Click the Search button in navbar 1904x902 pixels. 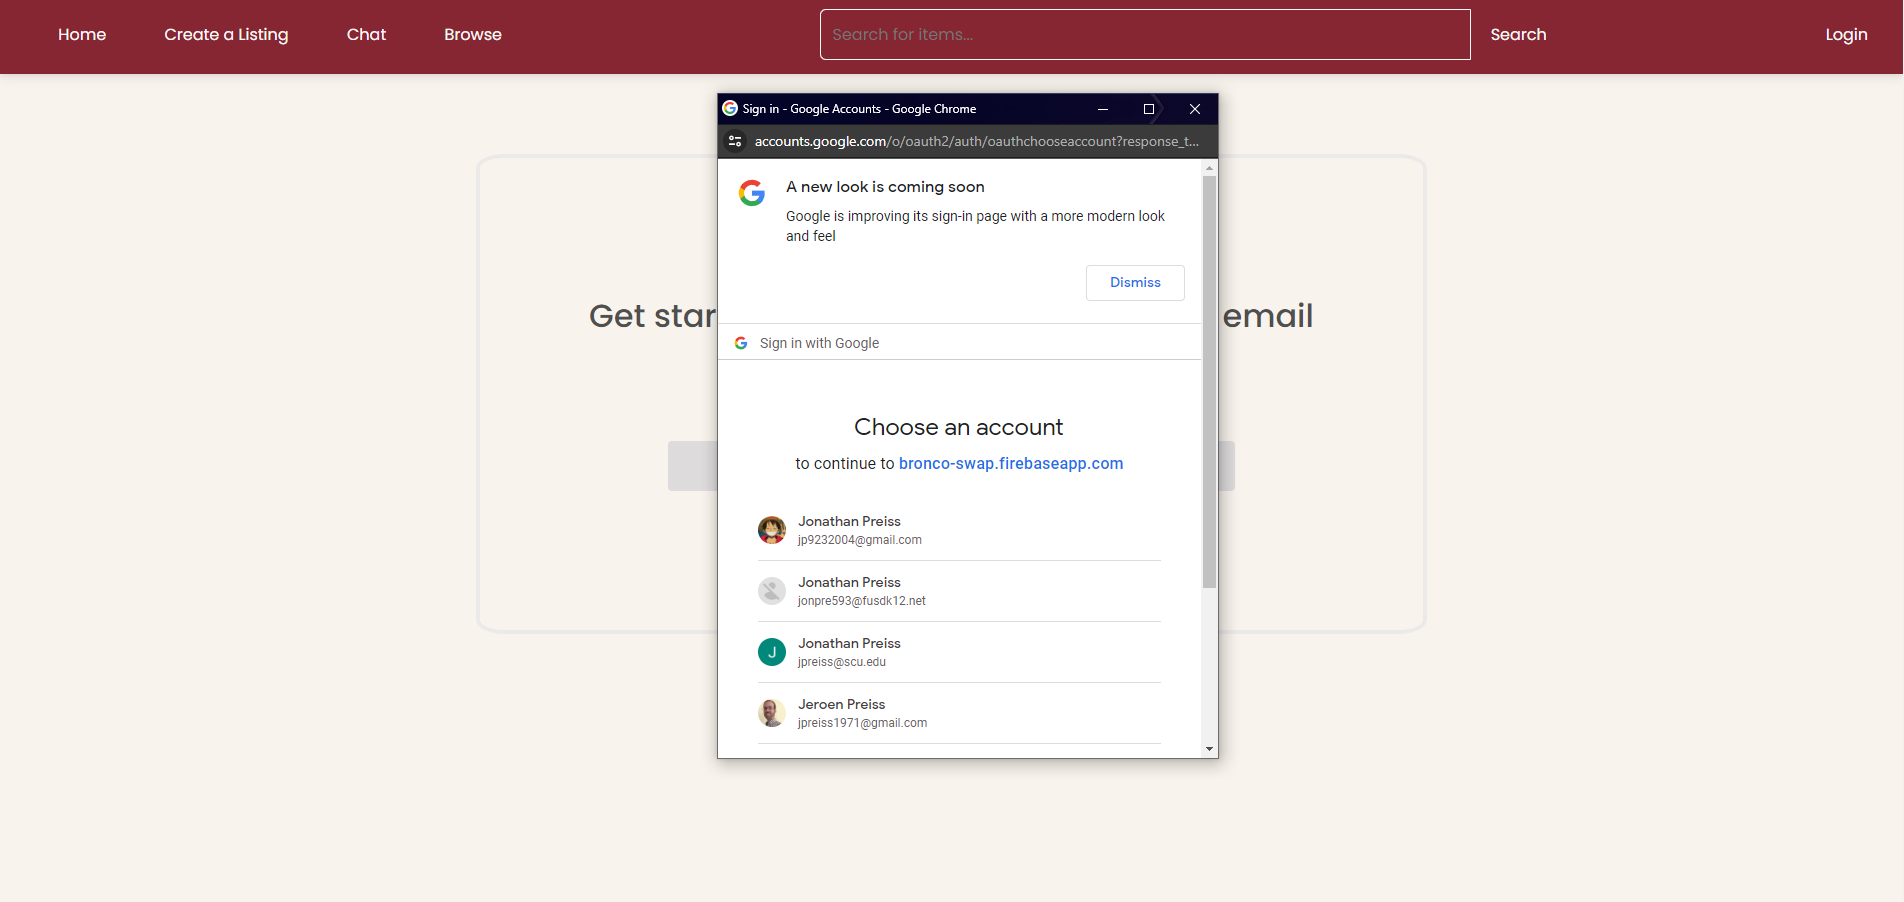coord(1518,35)
